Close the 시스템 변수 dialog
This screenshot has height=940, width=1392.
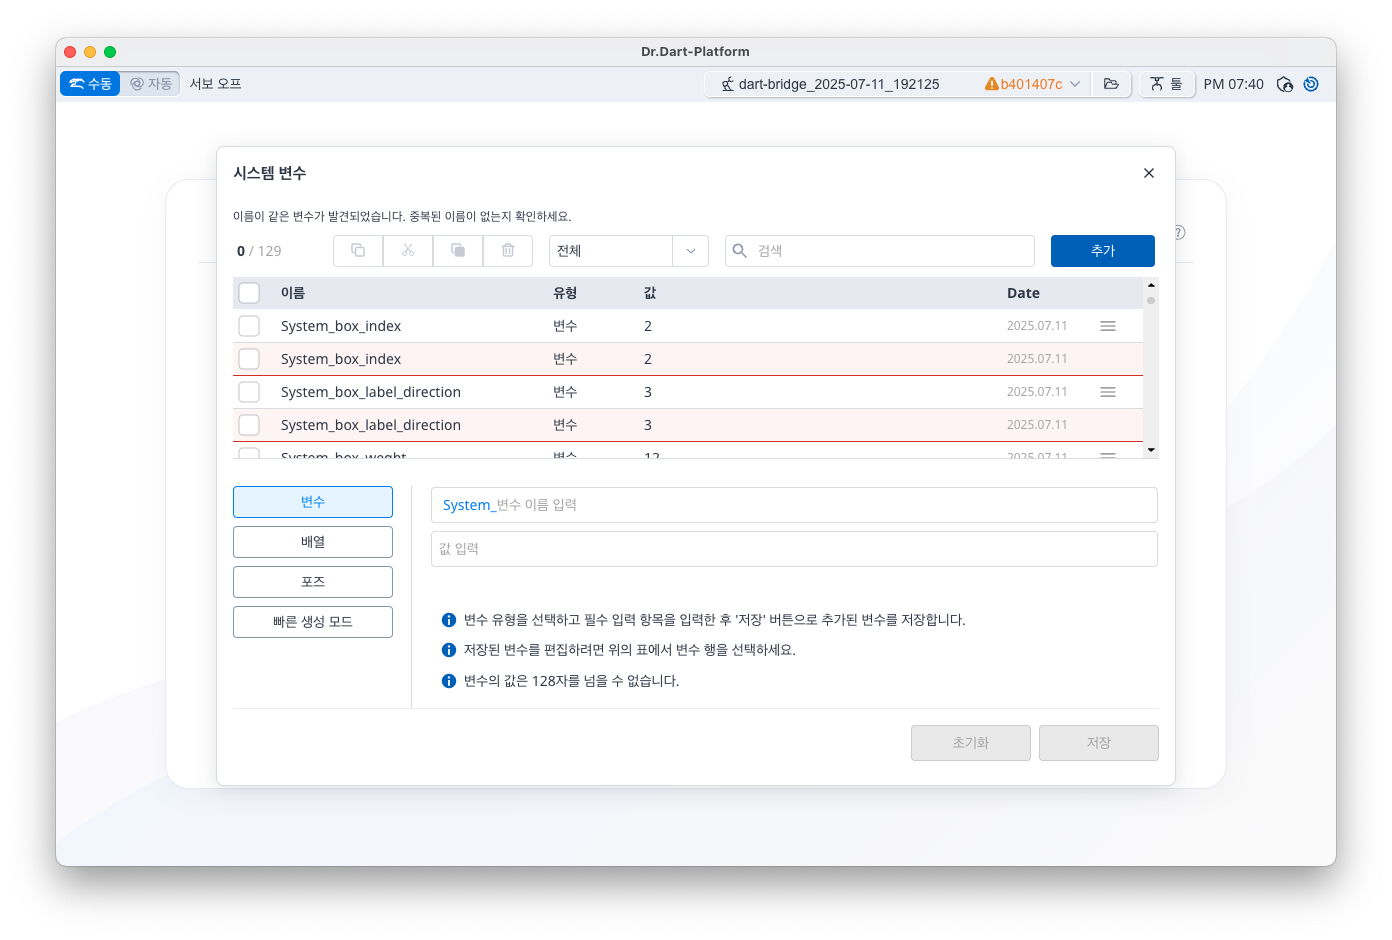[1149, 173]
